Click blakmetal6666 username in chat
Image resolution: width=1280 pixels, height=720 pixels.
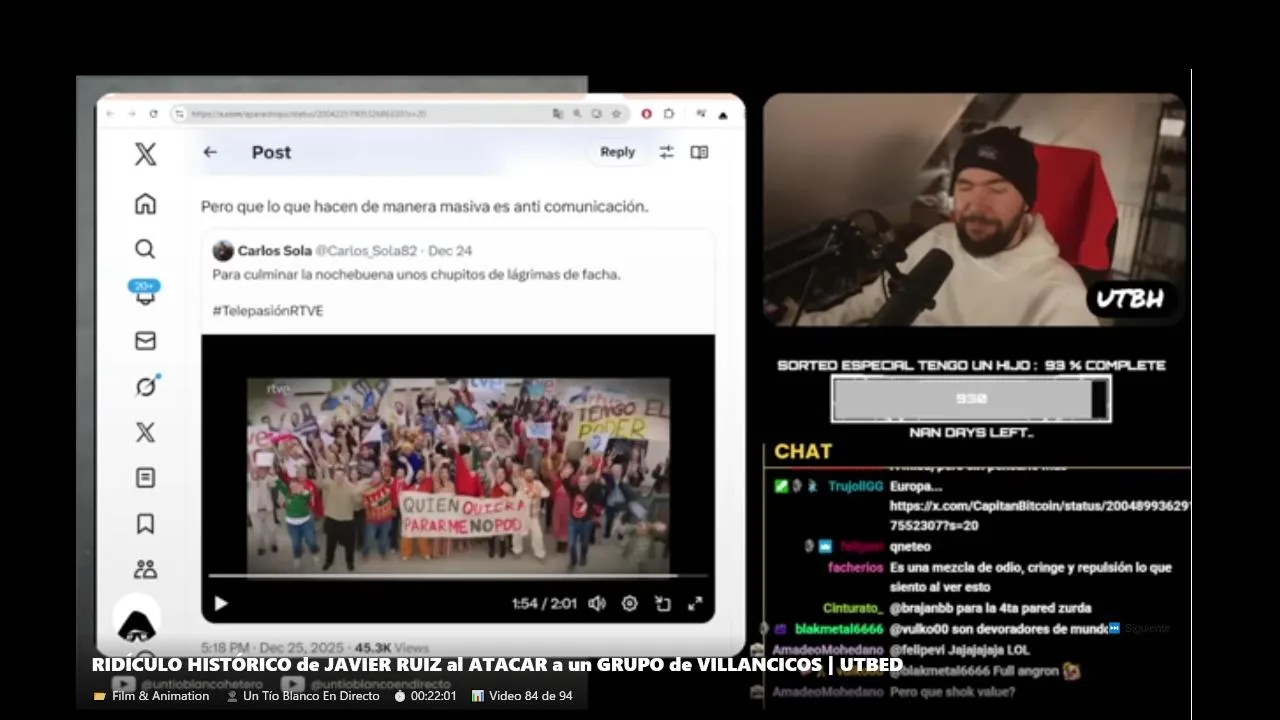(x=839, y=629)
